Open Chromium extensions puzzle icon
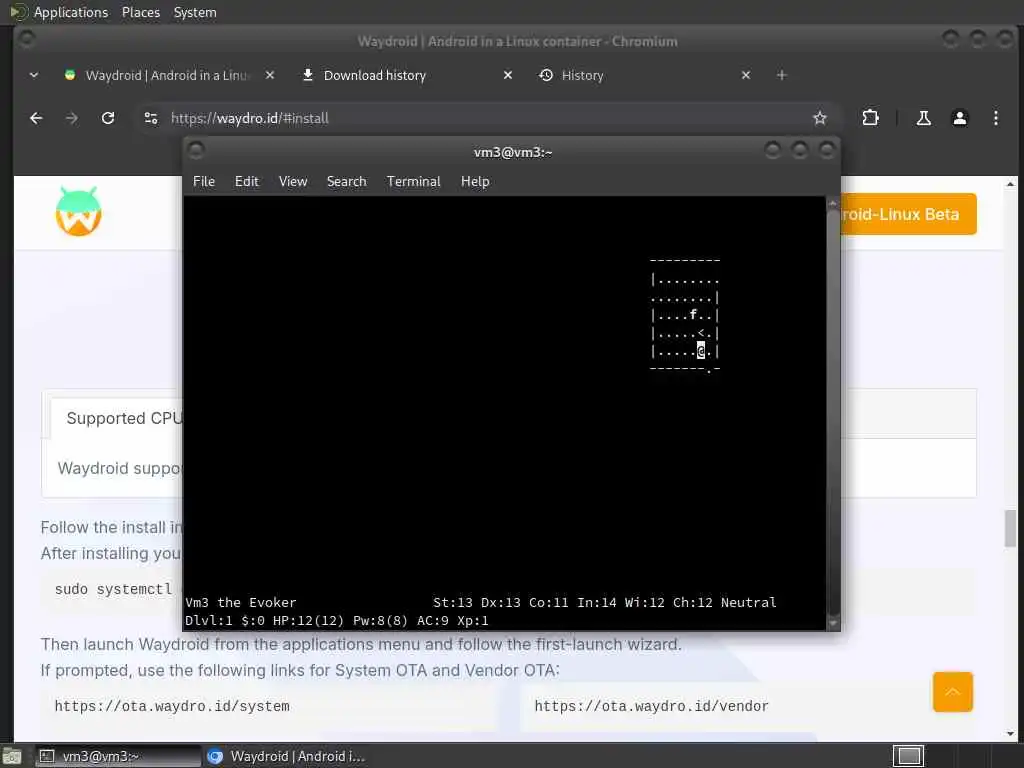The height and width of the screenshot is (768, 1024). (871, 118)
